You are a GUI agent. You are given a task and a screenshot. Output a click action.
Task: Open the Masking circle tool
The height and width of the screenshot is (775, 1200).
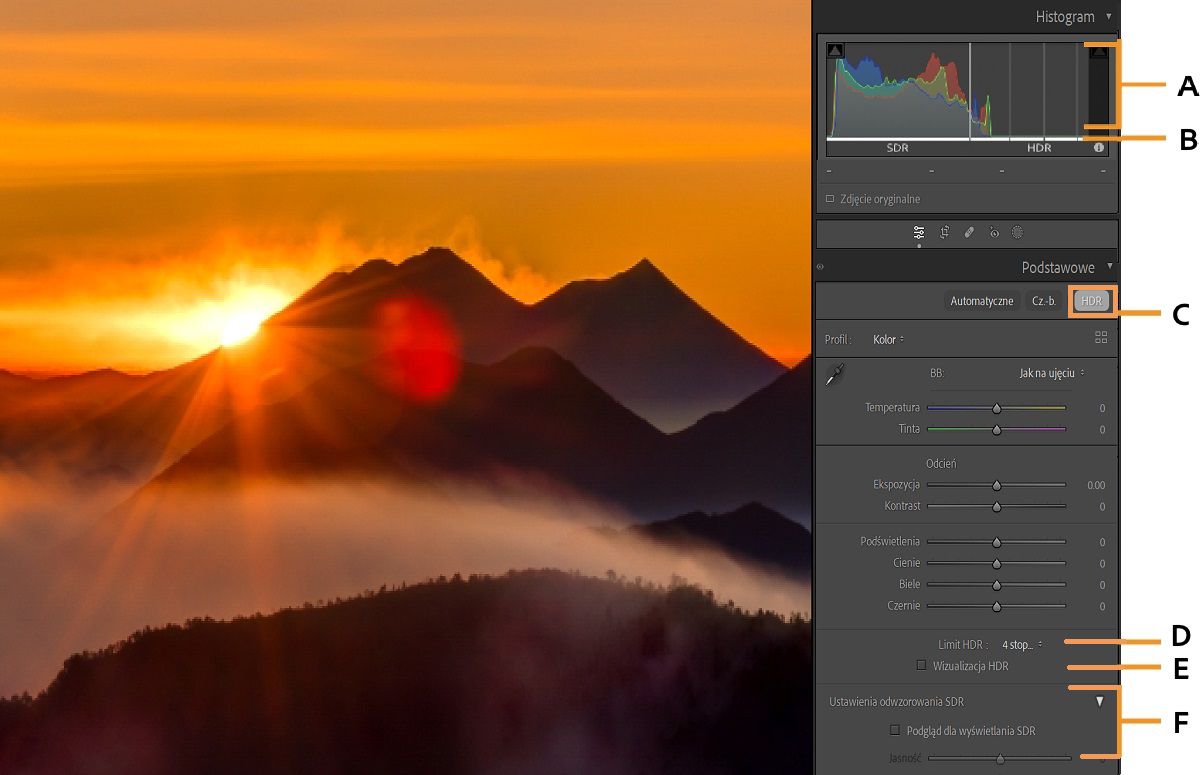(x=1017, y=232)
